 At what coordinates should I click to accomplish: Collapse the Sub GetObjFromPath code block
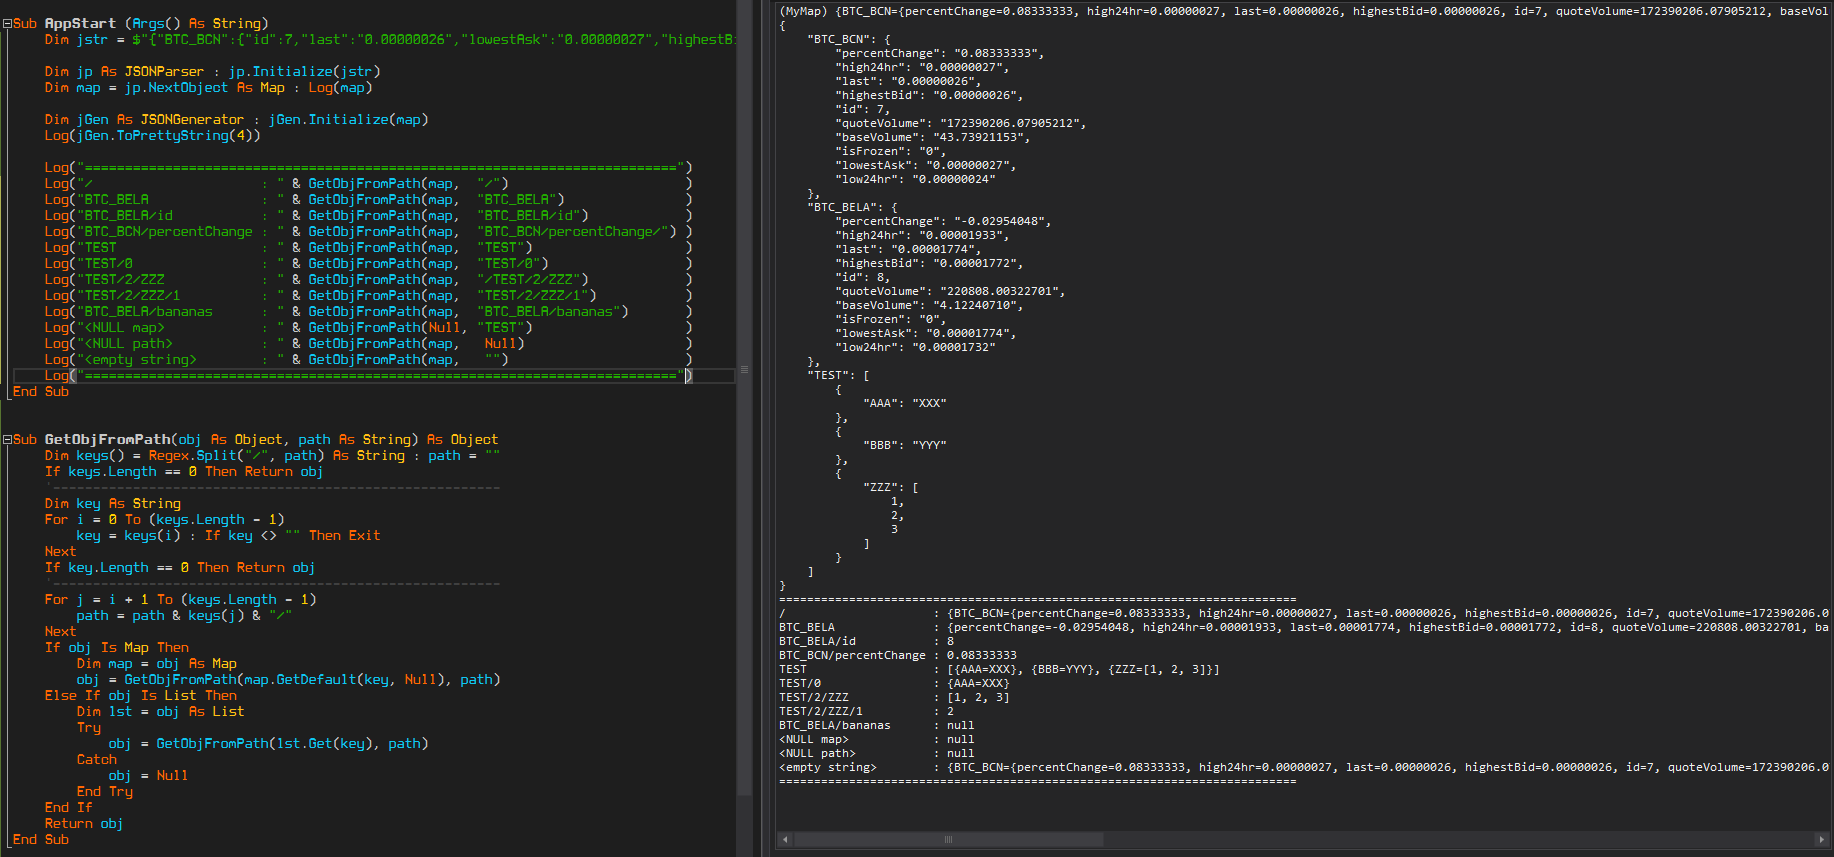[x=7, y=439]
